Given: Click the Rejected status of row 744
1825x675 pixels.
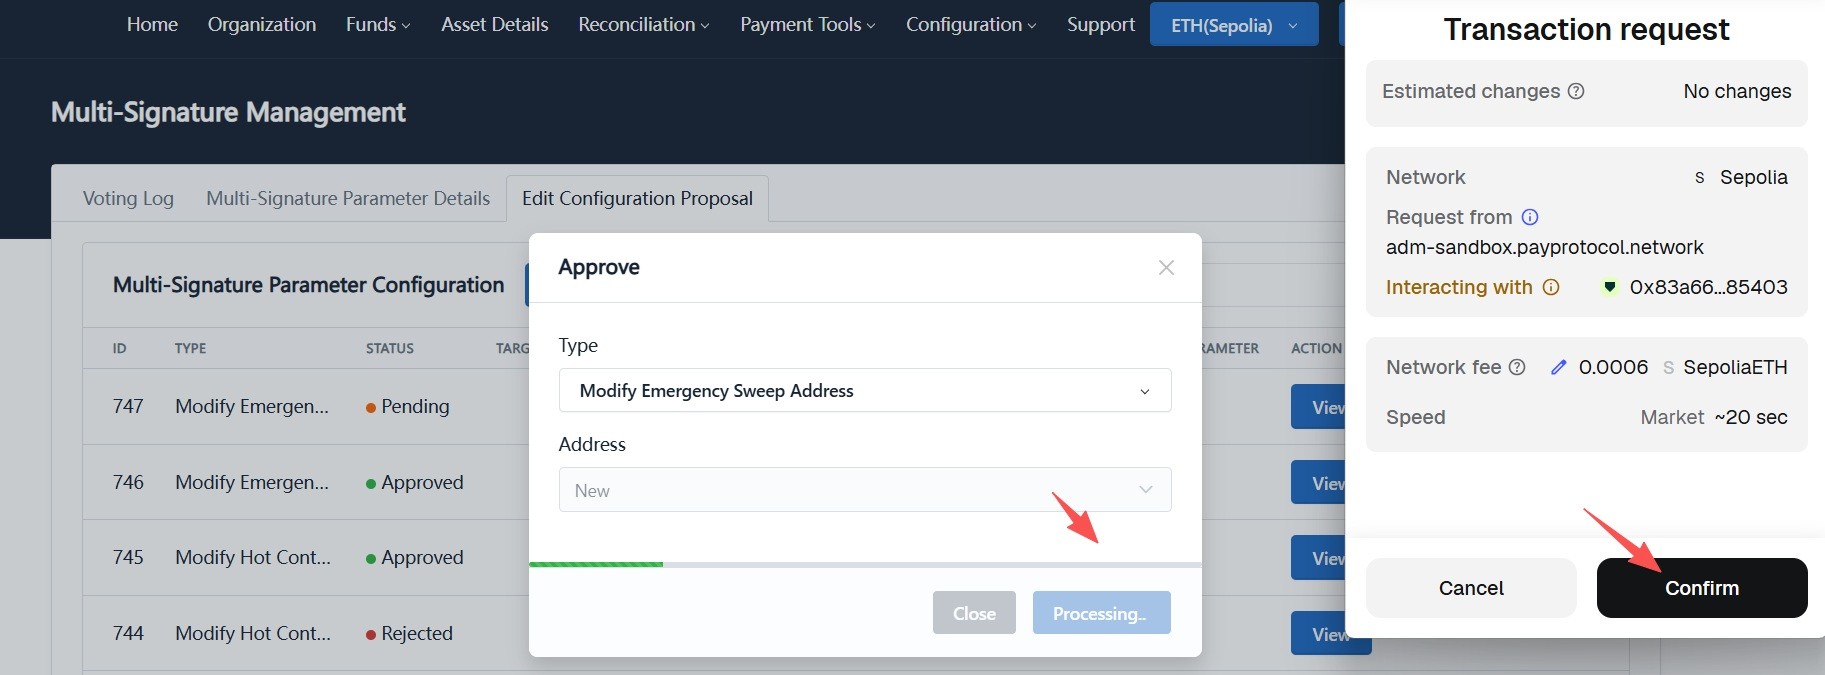Looking at the screenshot, I should (410, 633).
